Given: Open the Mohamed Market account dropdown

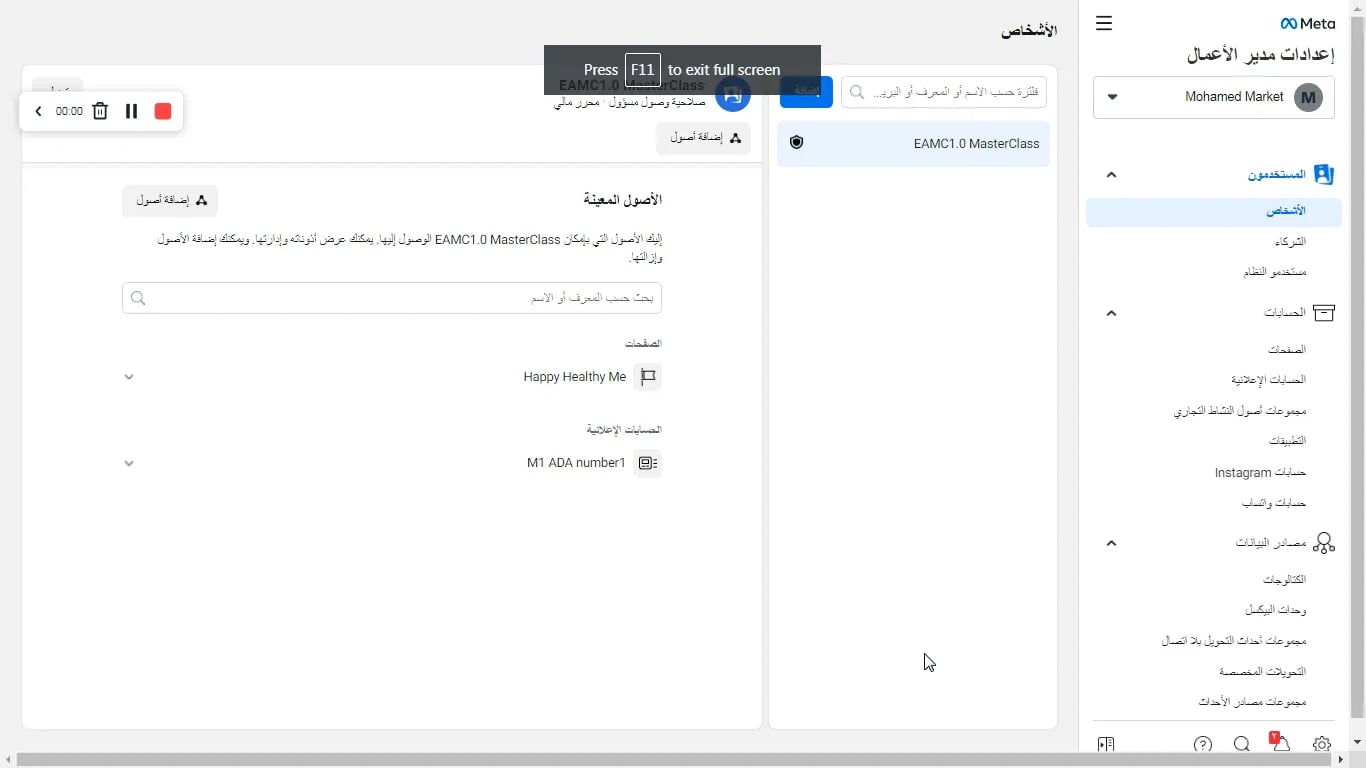Looking at the screenshot, I should click(x=1214, y=97).
